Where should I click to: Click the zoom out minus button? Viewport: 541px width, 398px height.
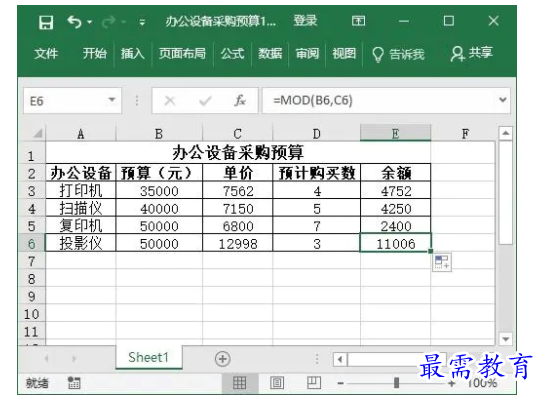[341, 383]
